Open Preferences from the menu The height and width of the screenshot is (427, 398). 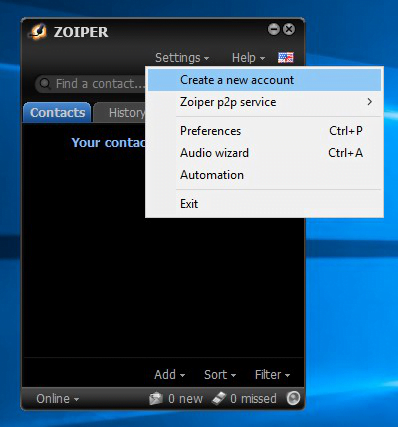264,131
